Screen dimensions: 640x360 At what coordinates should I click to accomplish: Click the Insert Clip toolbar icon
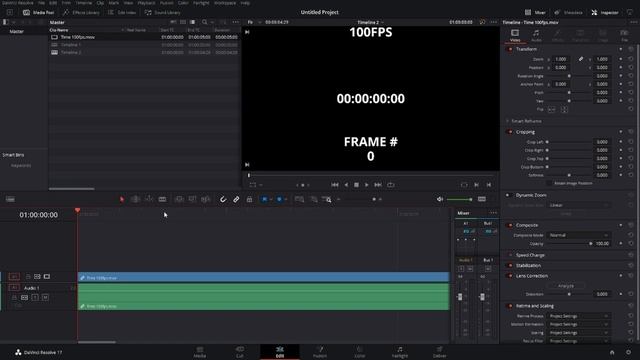(x=179, y=199)
